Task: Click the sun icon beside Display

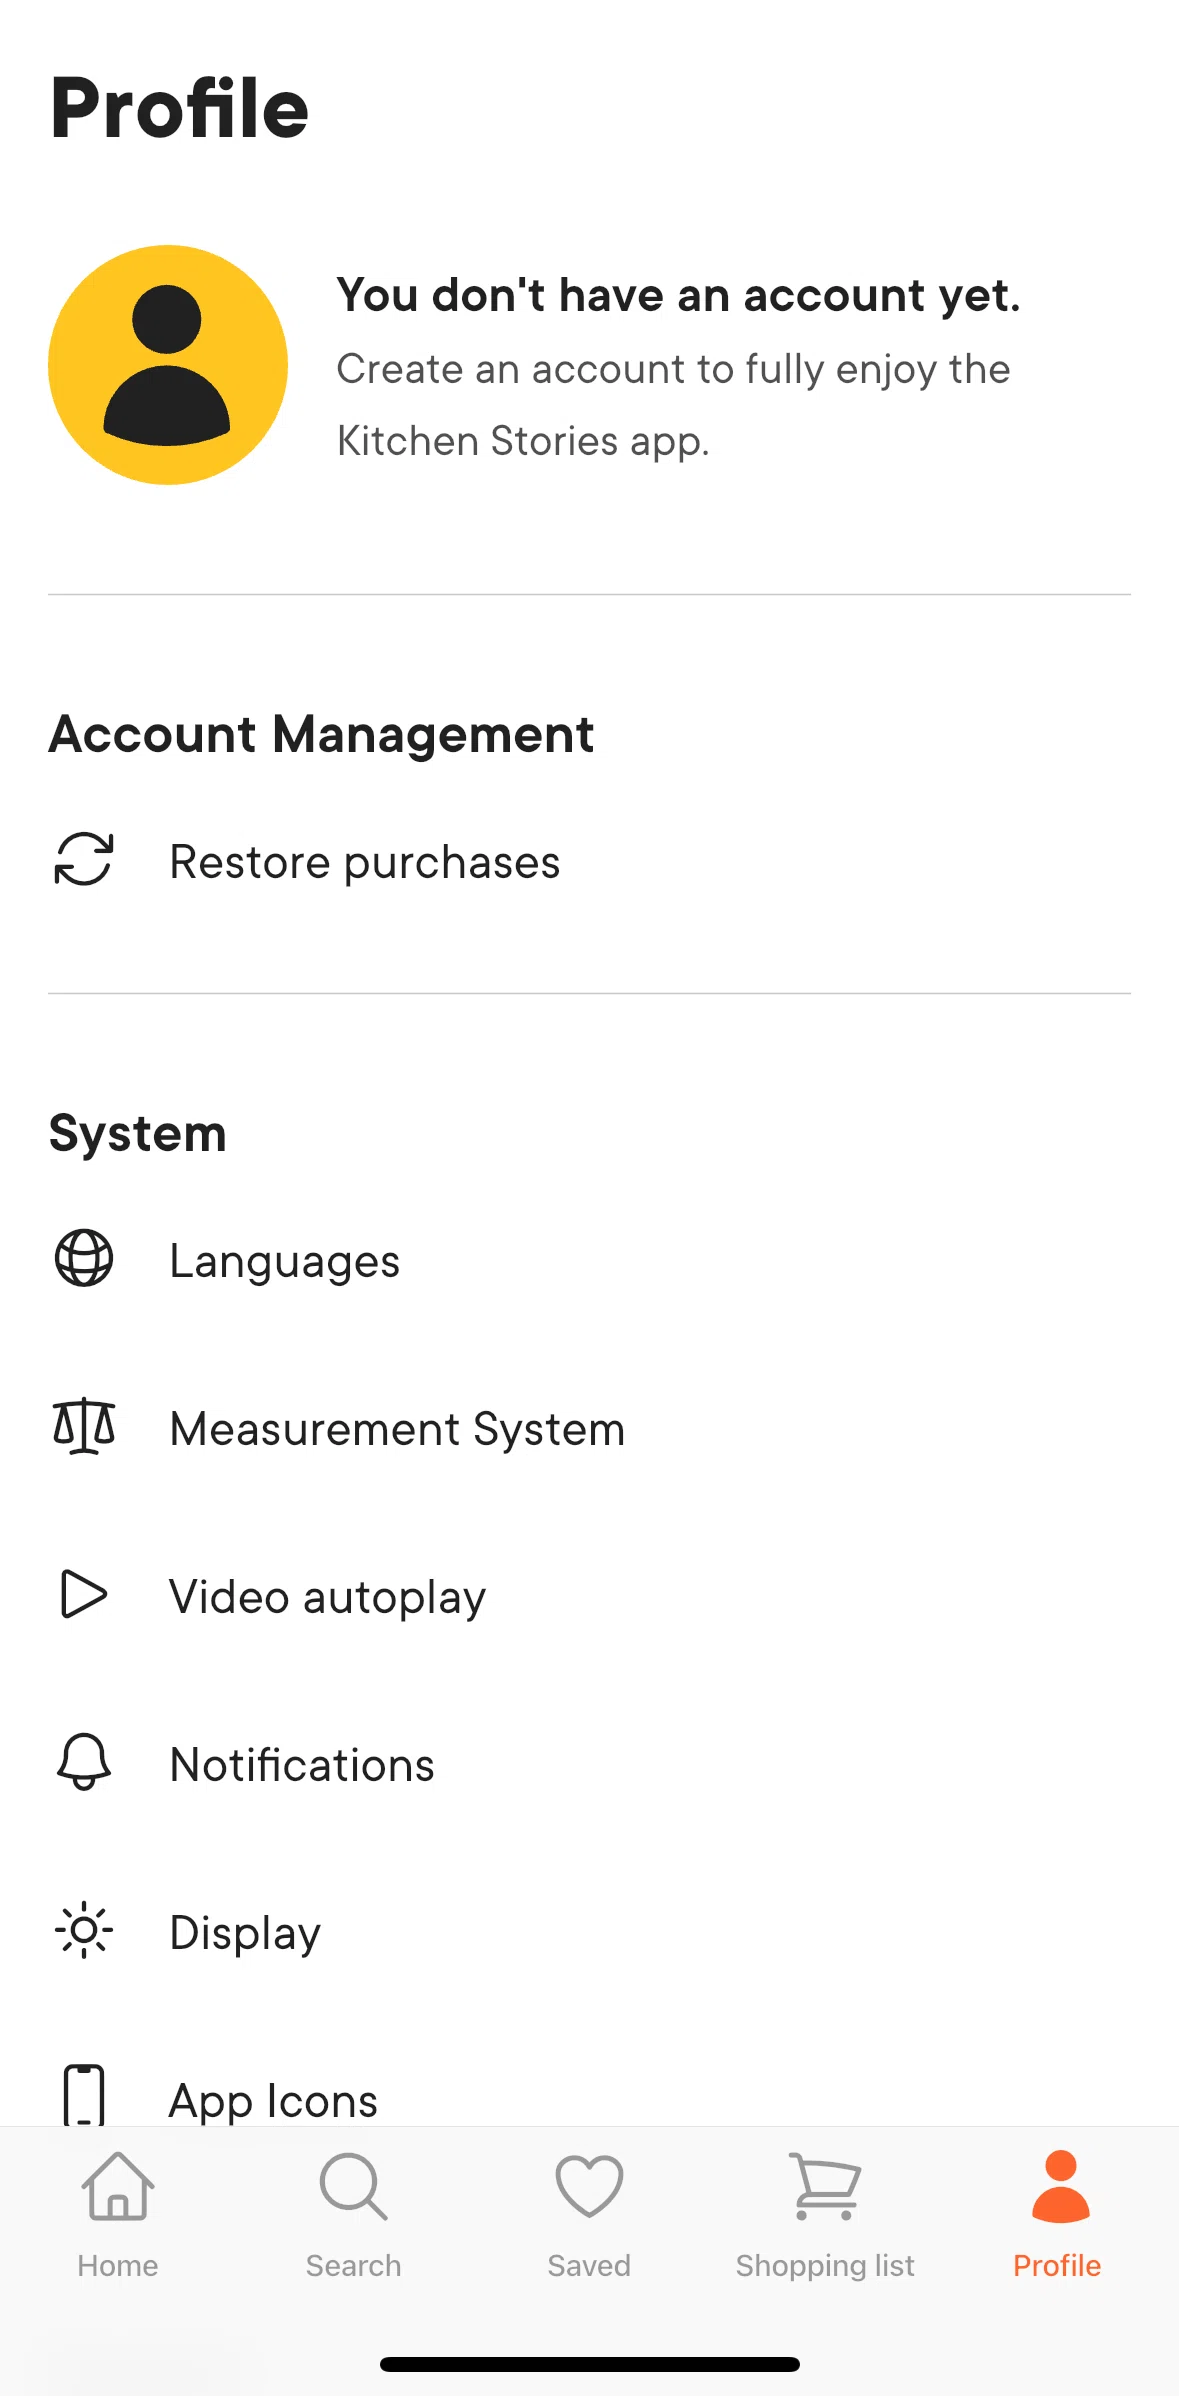Action: (x=84, y=1930)
